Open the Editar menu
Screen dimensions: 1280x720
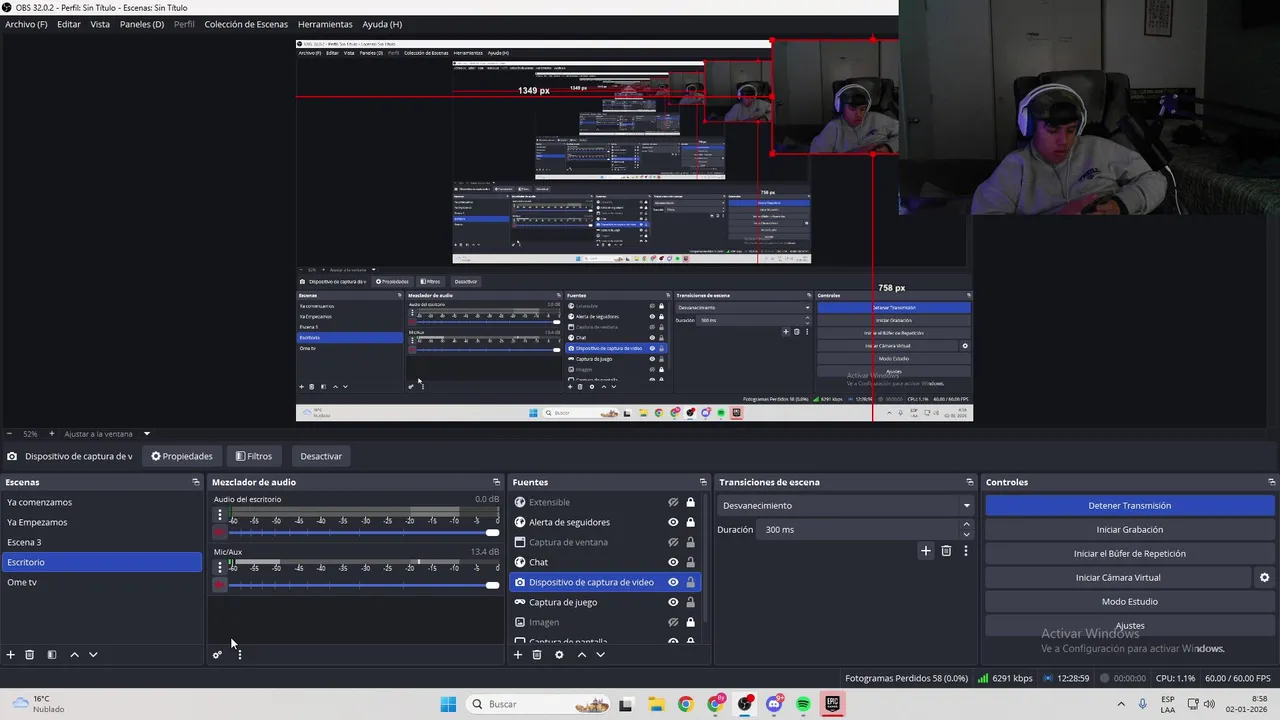click(69, 24)
